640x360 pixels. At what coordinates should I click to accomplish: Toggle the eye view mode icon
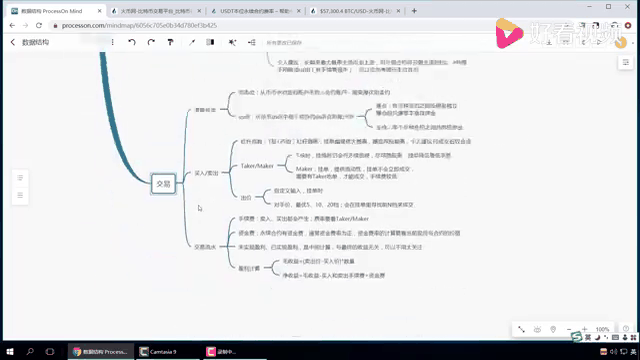[537, 329]
